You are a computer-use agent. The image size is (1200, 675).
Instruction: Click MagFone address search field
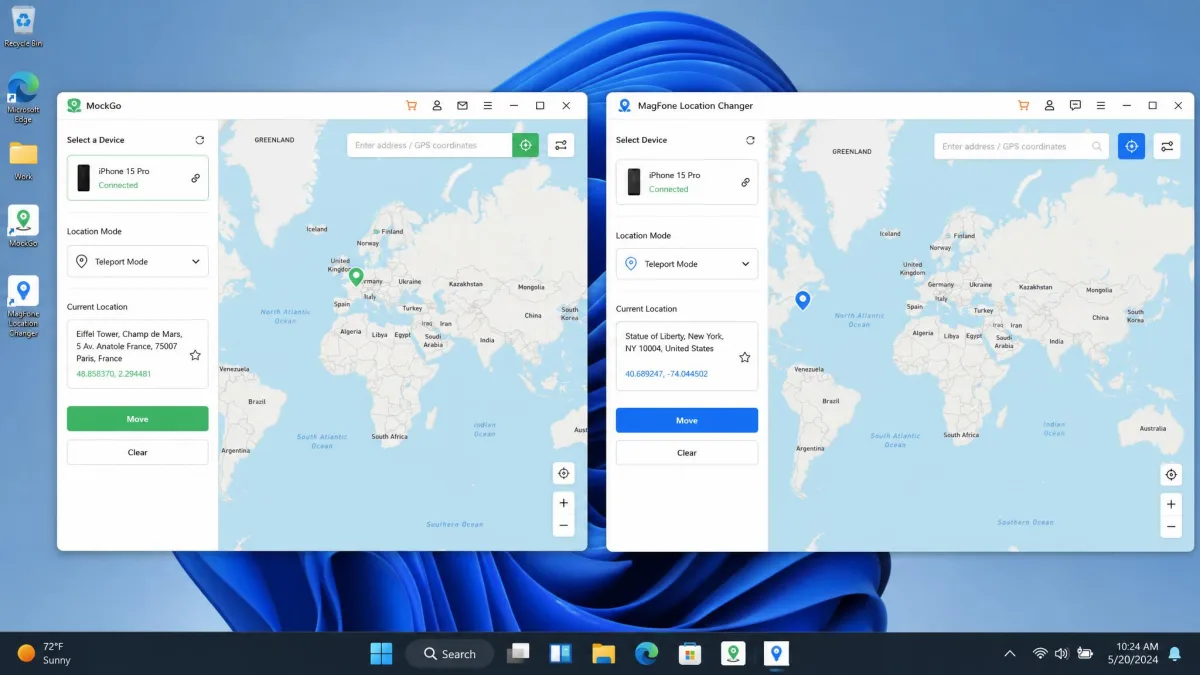pyautogui.click(x=1022, y=146)
